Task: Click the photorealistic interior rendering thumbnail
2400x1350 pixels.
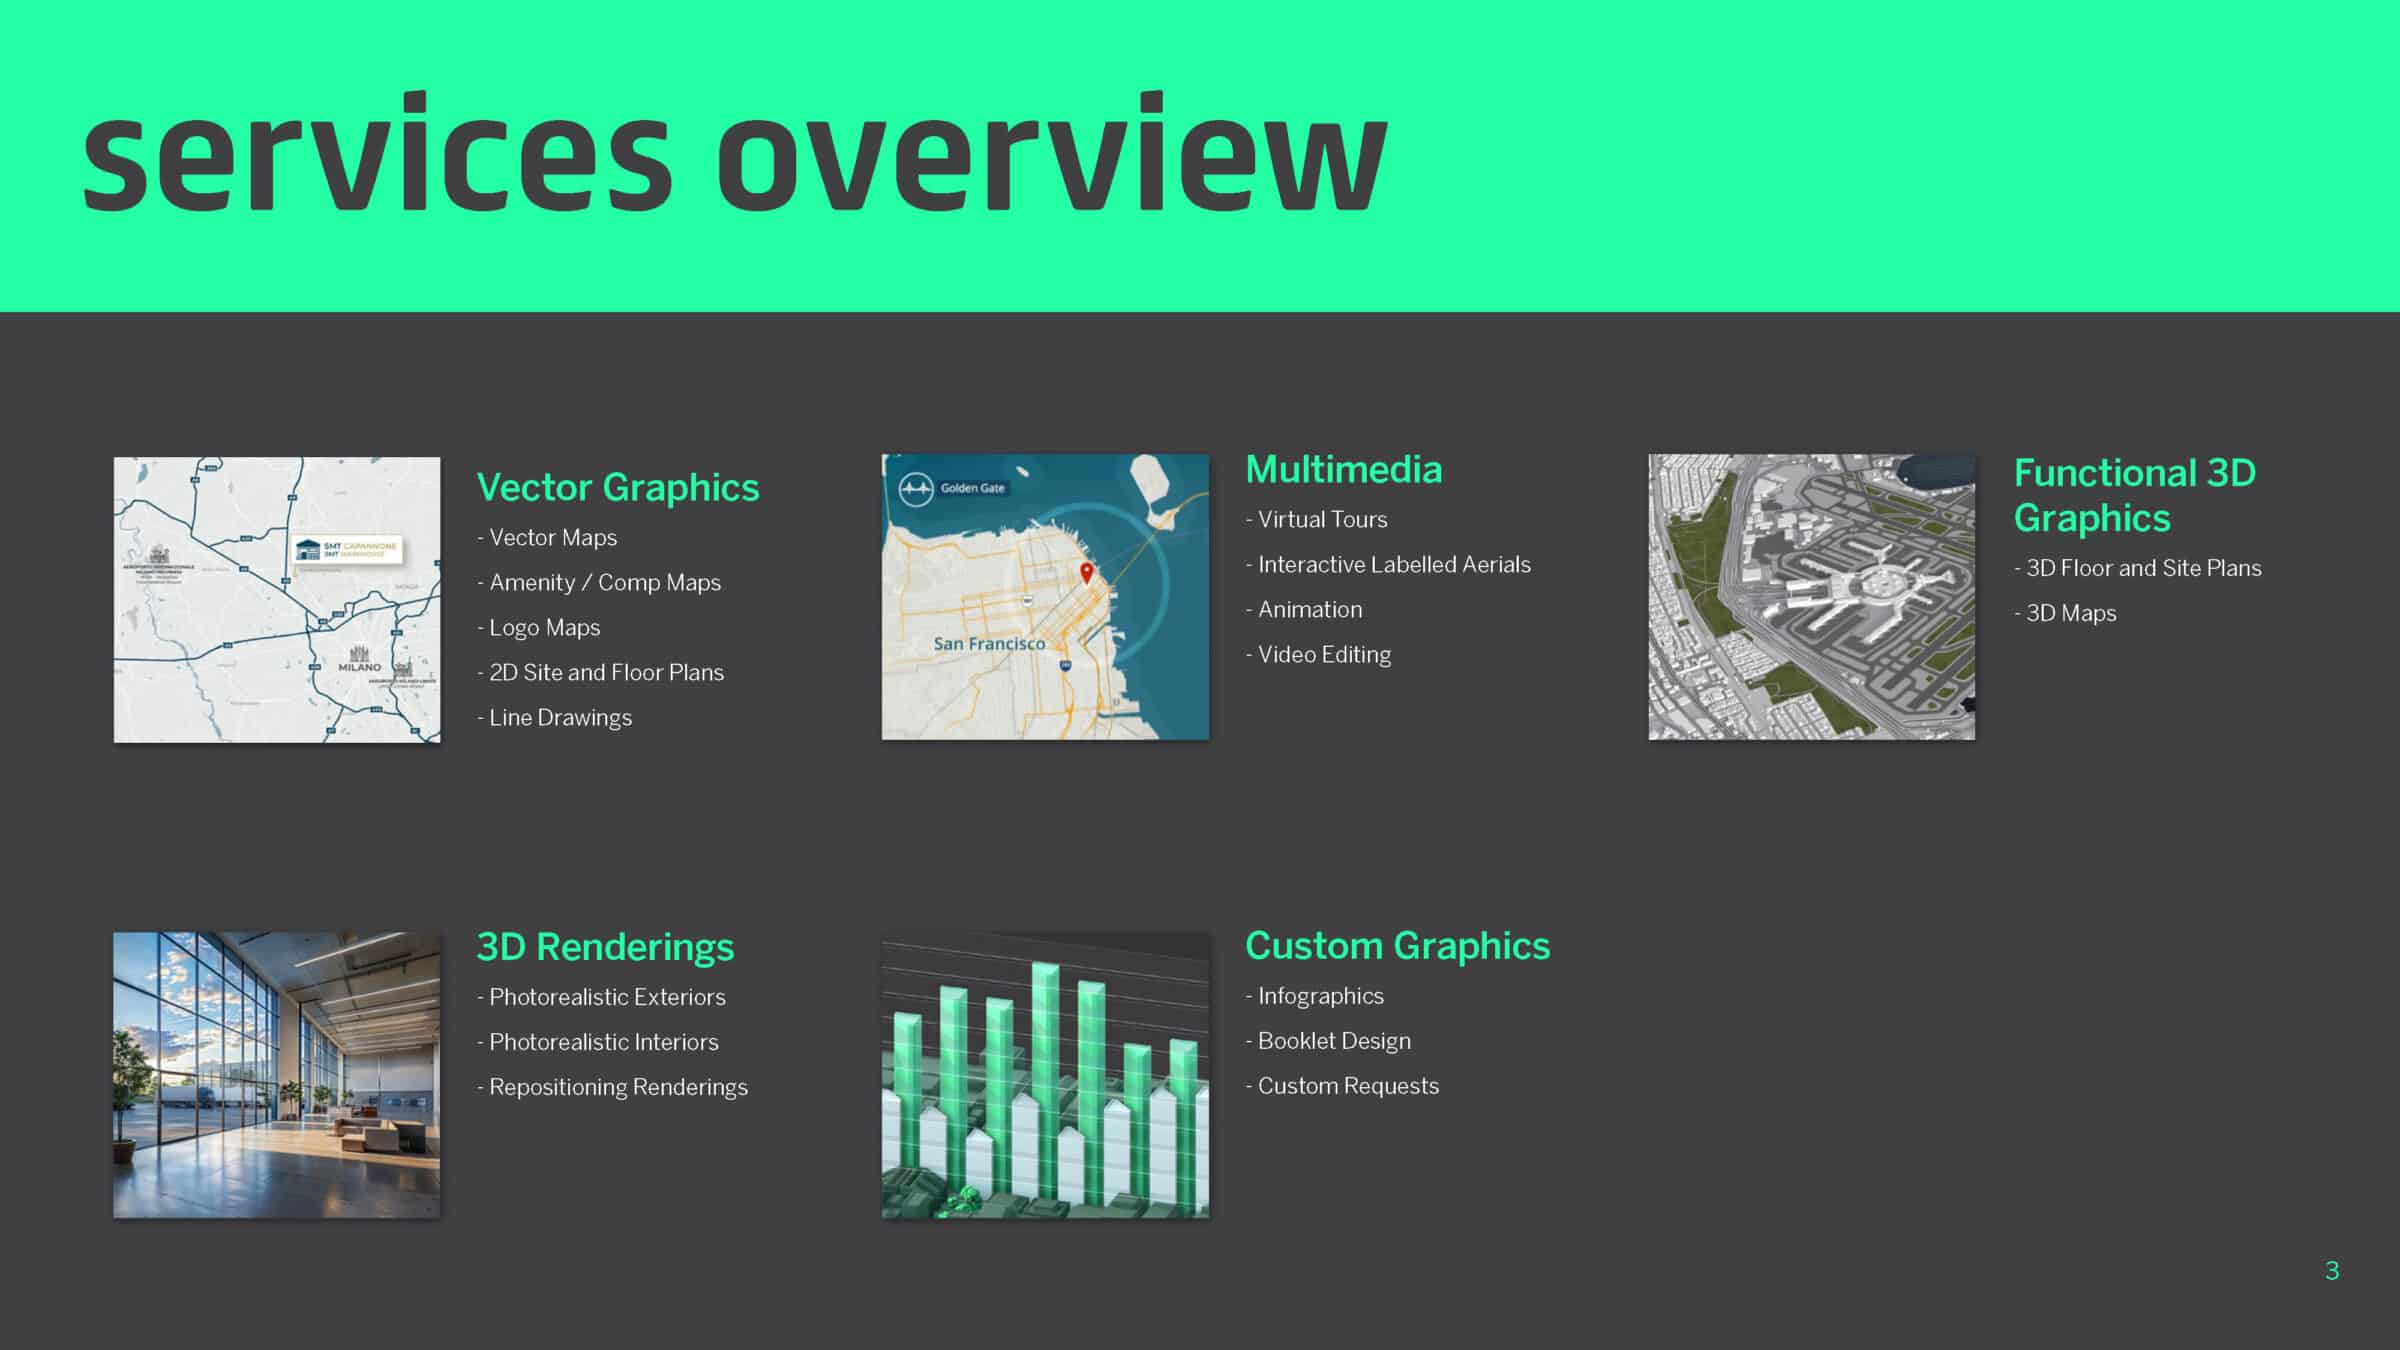Action: click(x=276, y=1074)
